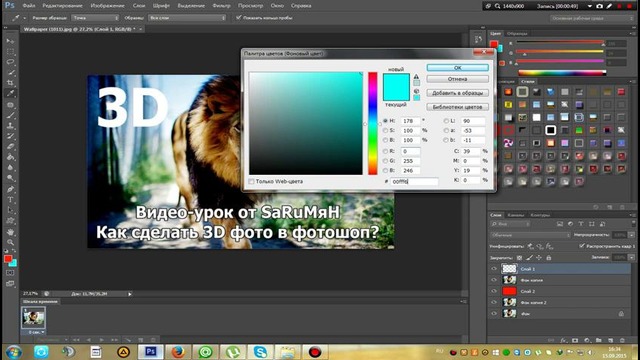Open the Фильтр menu
The height and width of the screenshot is (360, 640).
[222, 6]
